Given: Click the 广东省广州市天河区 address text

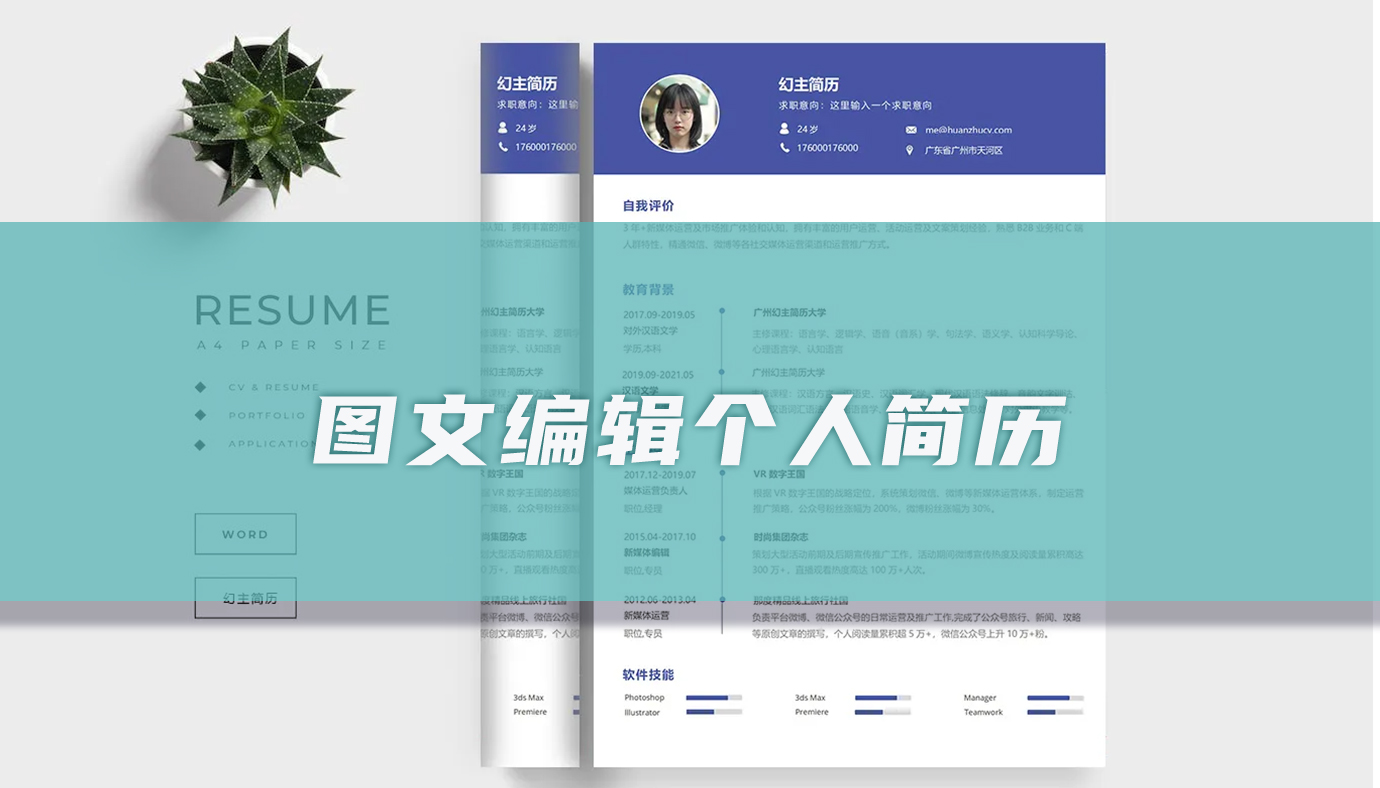Looking at the screenshot, I should (963, 151).
